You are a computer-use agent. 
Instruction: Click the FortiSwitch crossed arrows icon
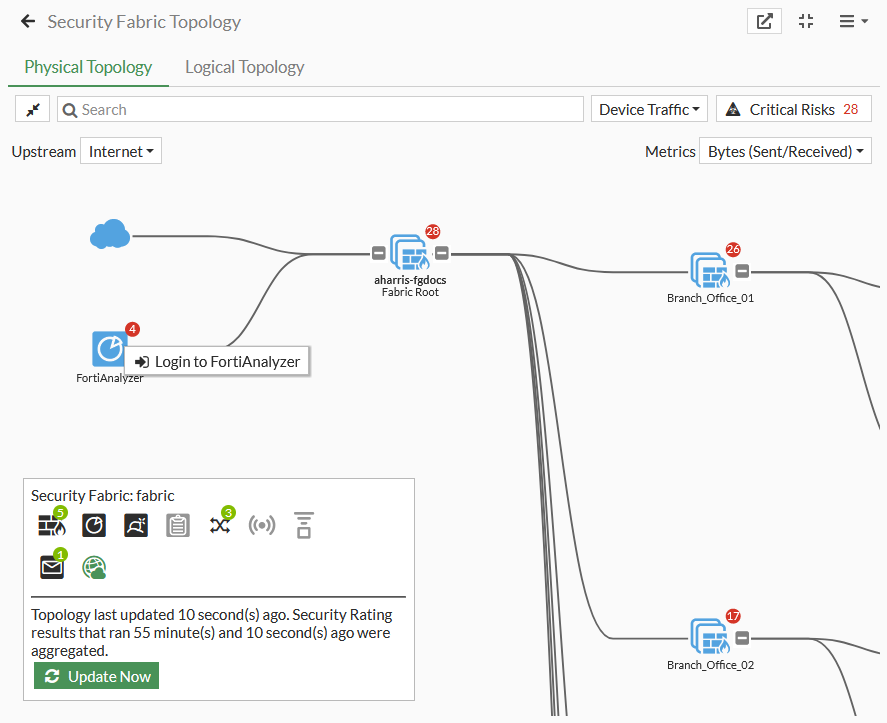pyautogui.click(x=219, y=526)
